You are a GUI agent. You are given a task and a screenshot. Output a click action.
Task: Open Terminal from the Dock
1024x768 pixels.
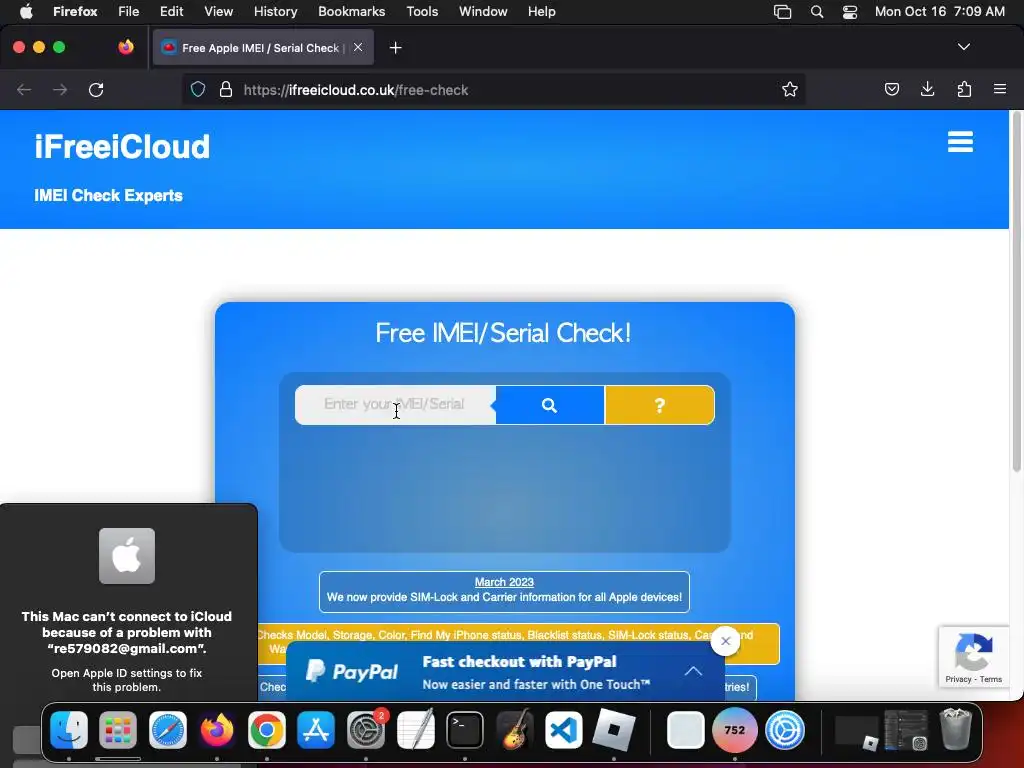tap(465, 729)
